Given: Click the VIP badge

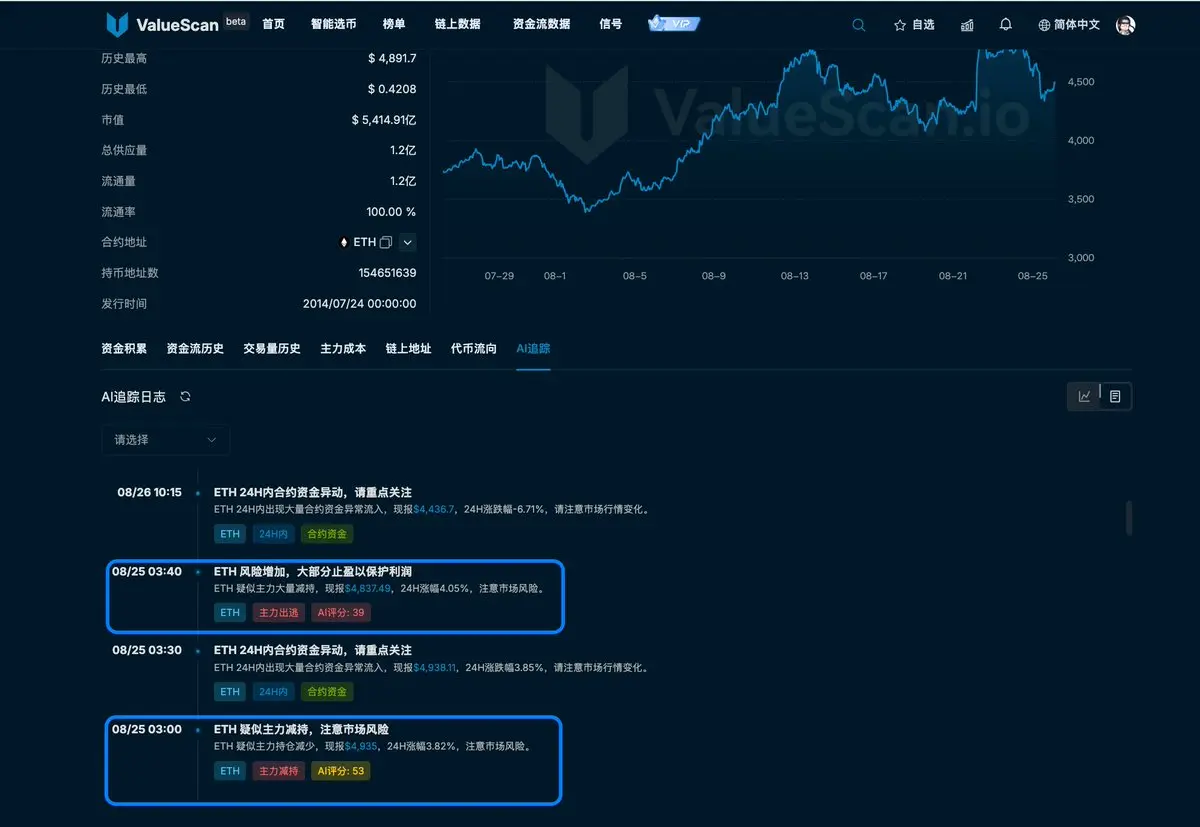Looking at the screenshot, I should coord(674,23).
